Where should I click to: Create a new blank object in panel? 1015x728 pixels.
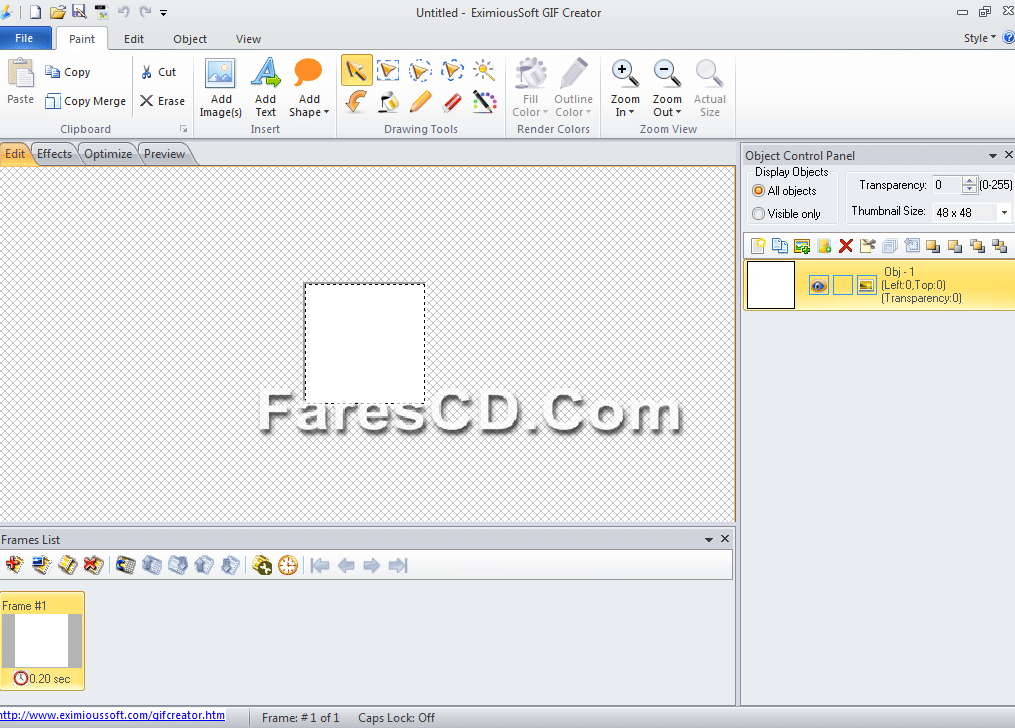[758, 246]
